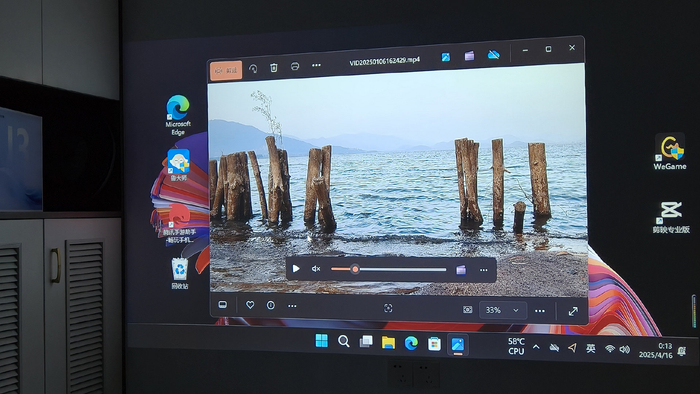
Task: Click the Recycle Bin desktop icon
Action: [x=179, y=273]
